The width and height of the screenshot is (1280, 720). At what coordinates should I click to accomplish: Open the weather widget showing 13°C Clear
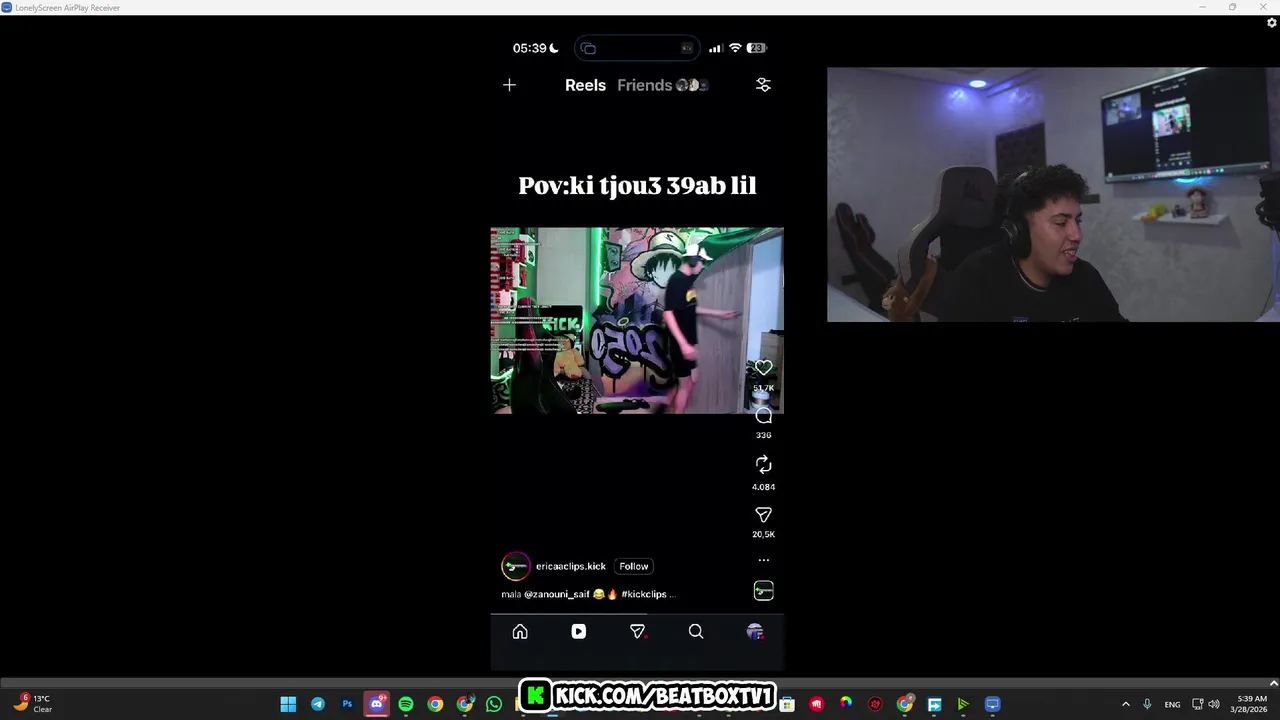pyautogui.click(x=32, y=704)
